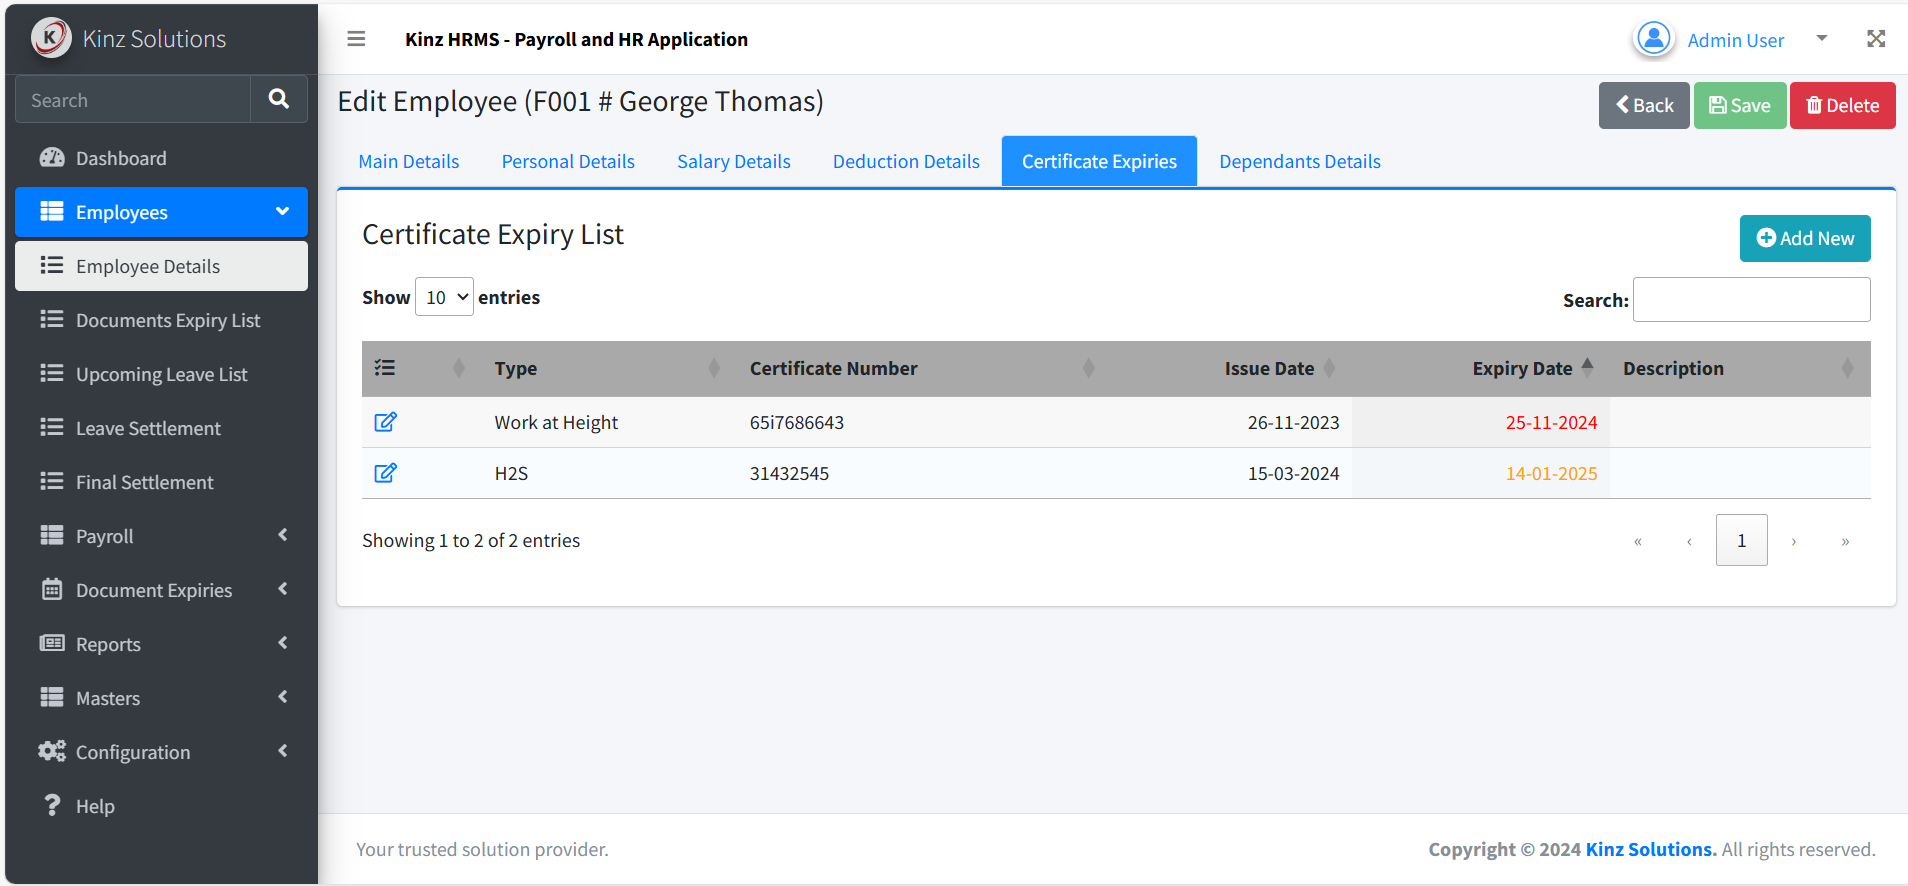Sort table by Issue Date column
This screenshot has width=1908, height=886.
(1231, 368)
